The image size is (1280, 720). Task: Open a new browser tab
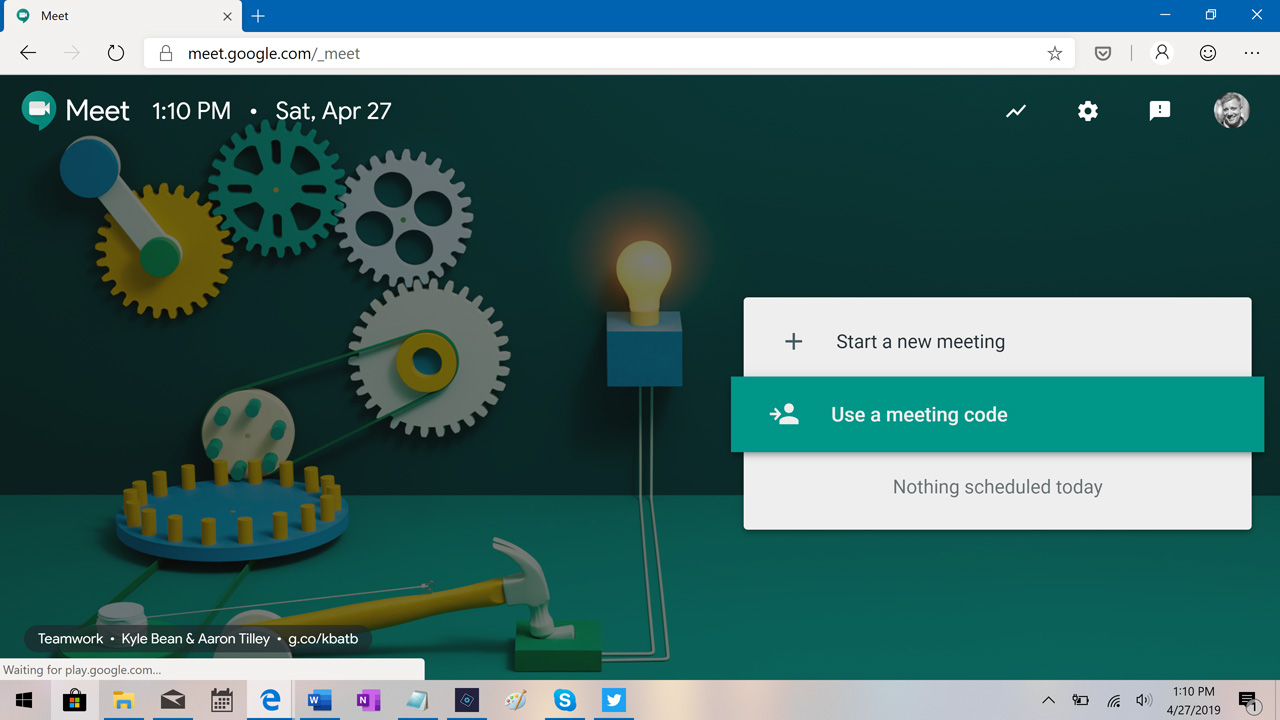tap(258, 16)
